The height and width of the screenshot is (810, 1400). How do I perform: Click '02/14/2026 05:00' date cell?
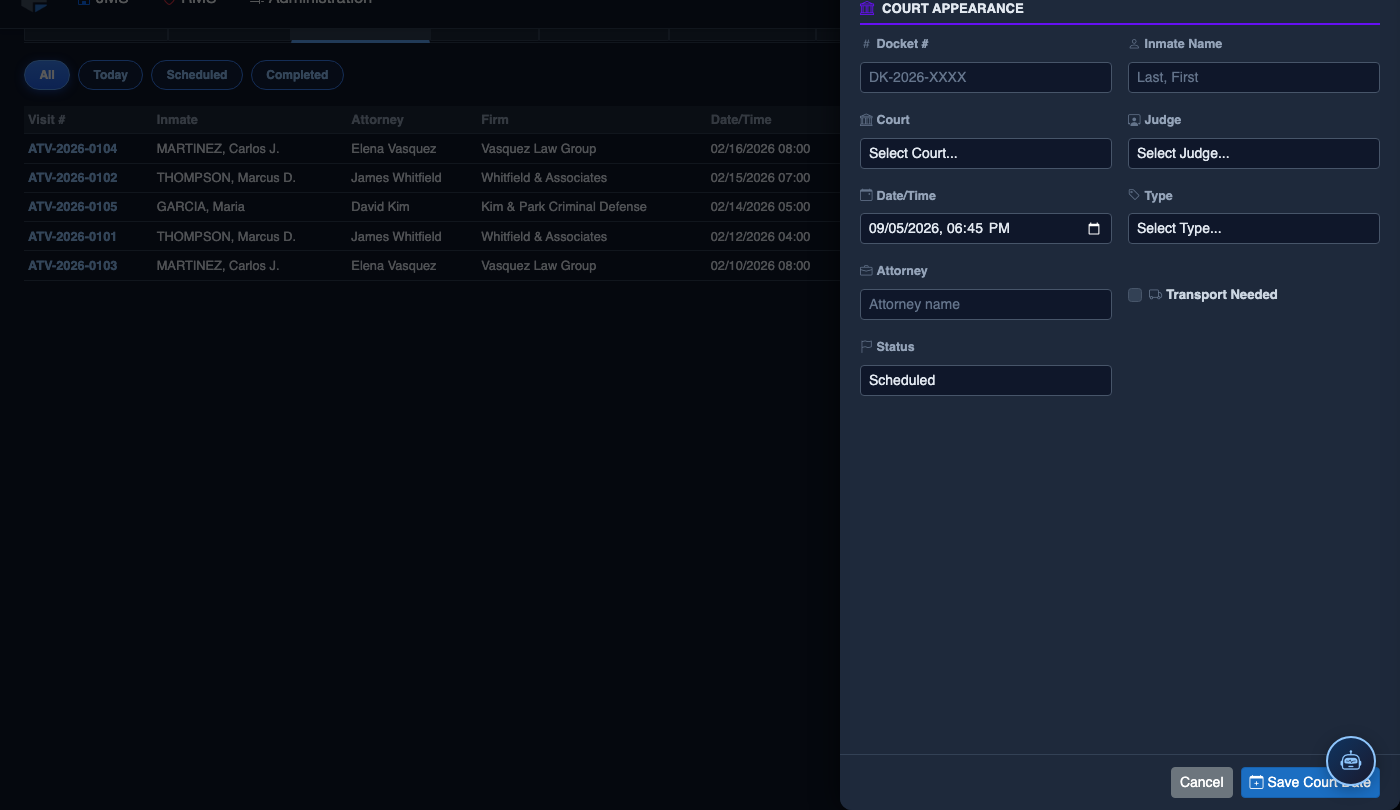(x=760, y=207)
